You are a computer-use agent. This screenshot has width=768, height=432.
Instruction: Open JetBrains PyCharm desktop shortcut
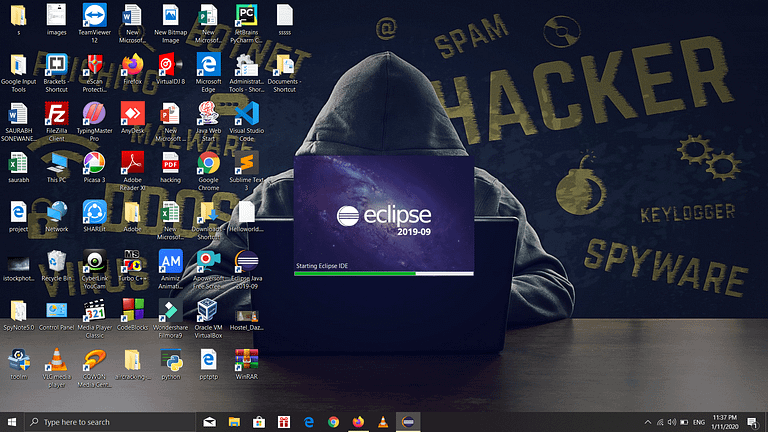click(246, 23)
